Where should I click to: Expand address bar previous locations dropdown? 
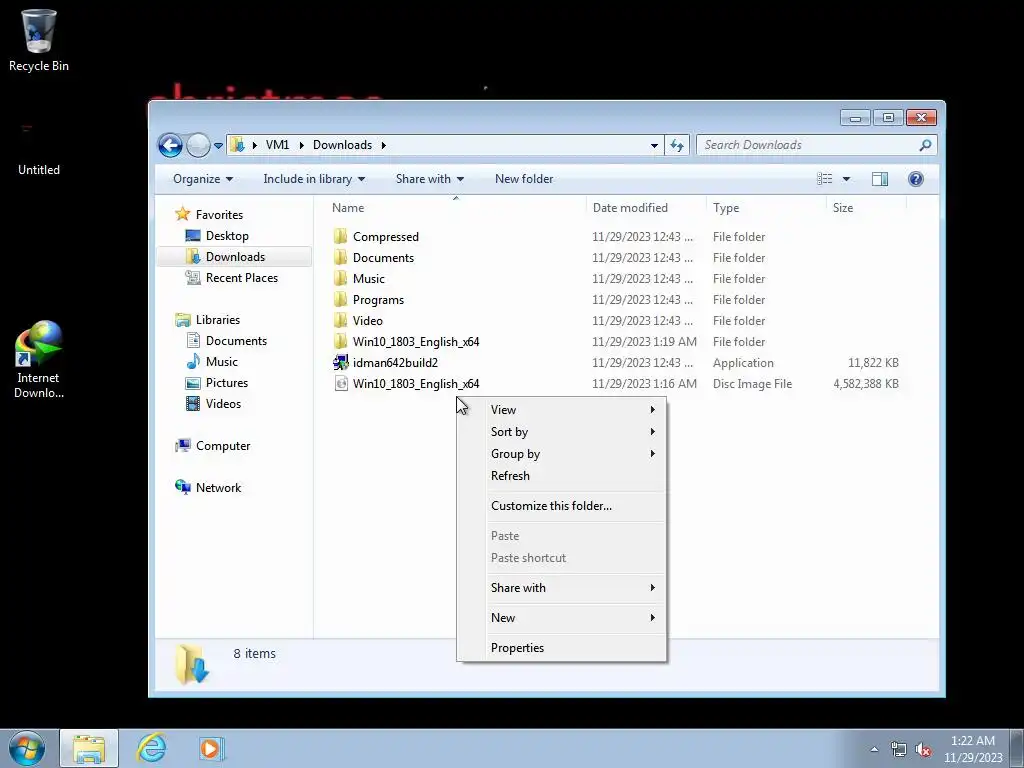tap(654, 146)
